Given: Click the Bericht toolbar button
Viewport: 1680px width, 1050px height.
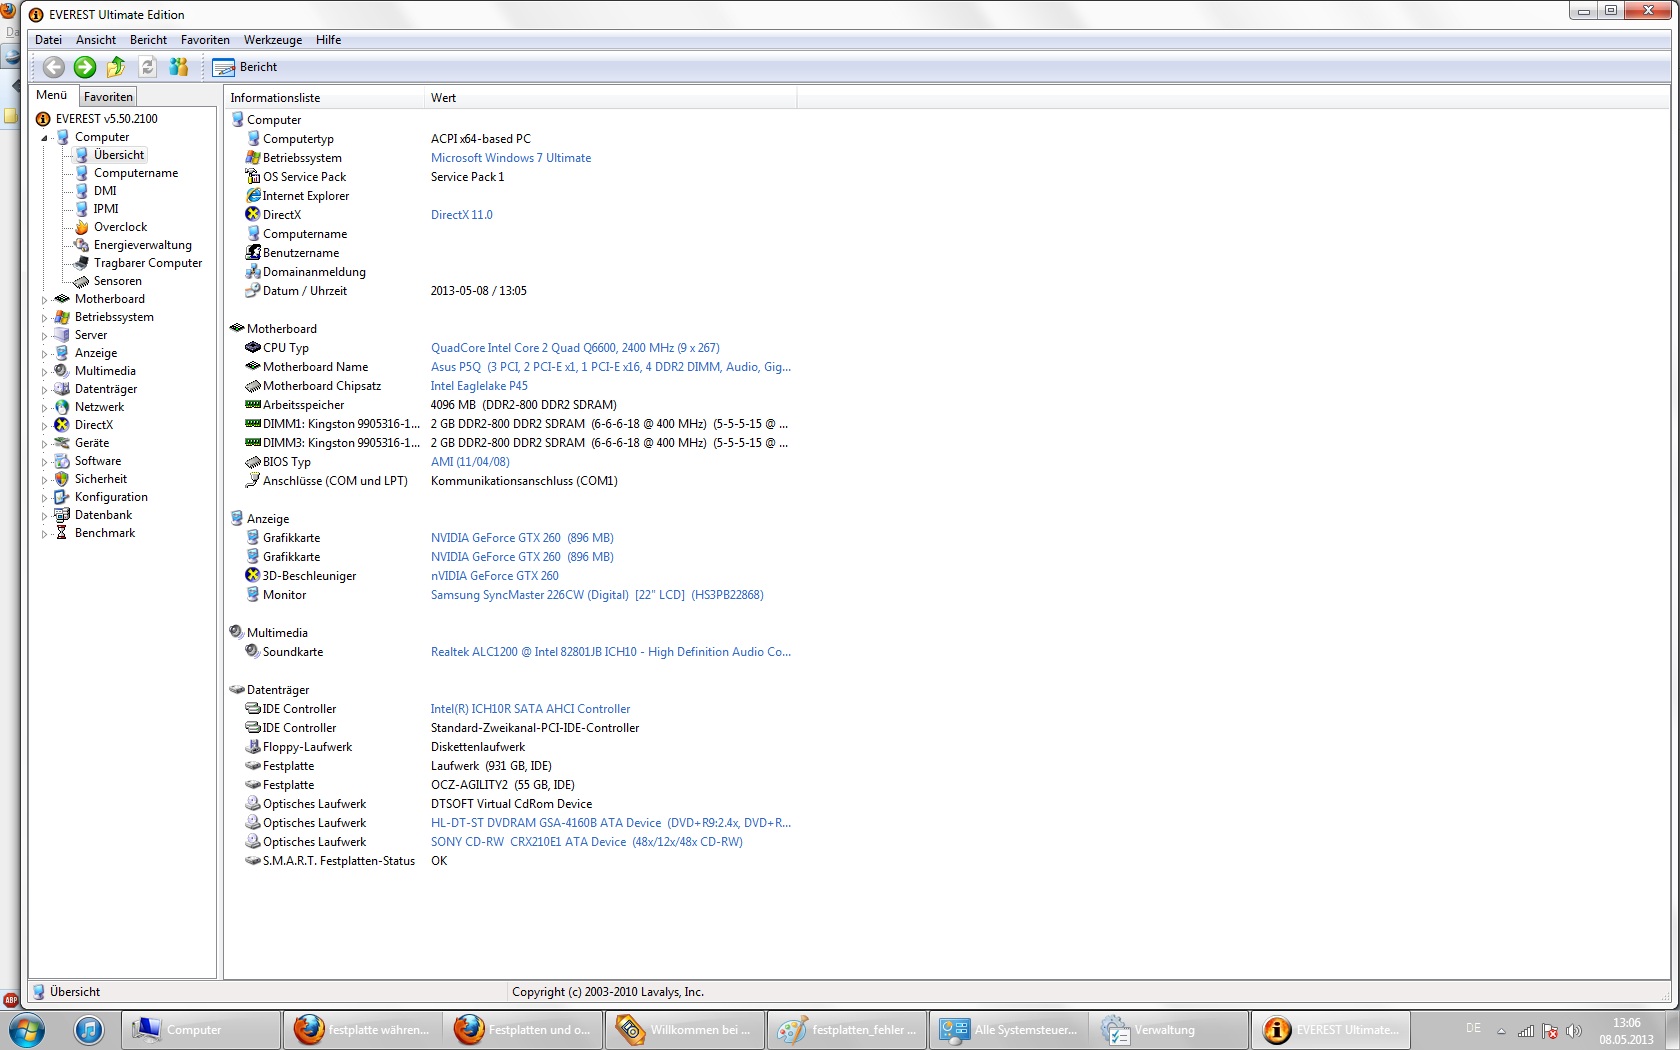Looking at the screenshot, I should tap(246, 67).
